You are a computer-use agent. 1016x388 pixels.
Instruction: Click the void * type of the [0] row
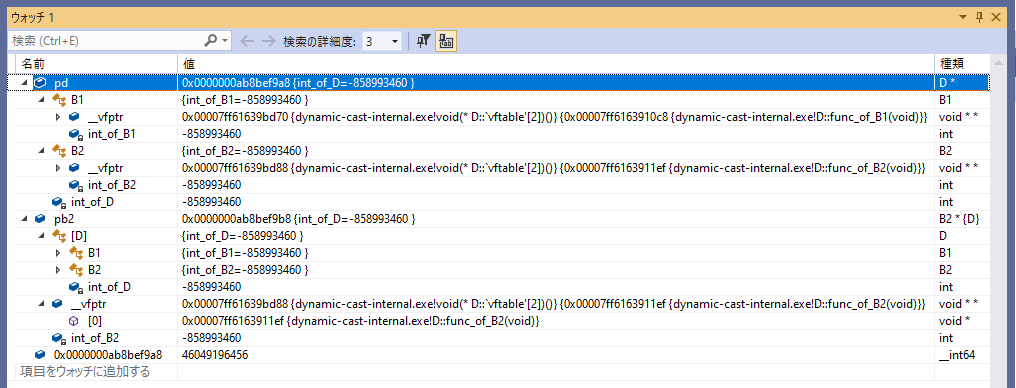(x=954, y=321)
